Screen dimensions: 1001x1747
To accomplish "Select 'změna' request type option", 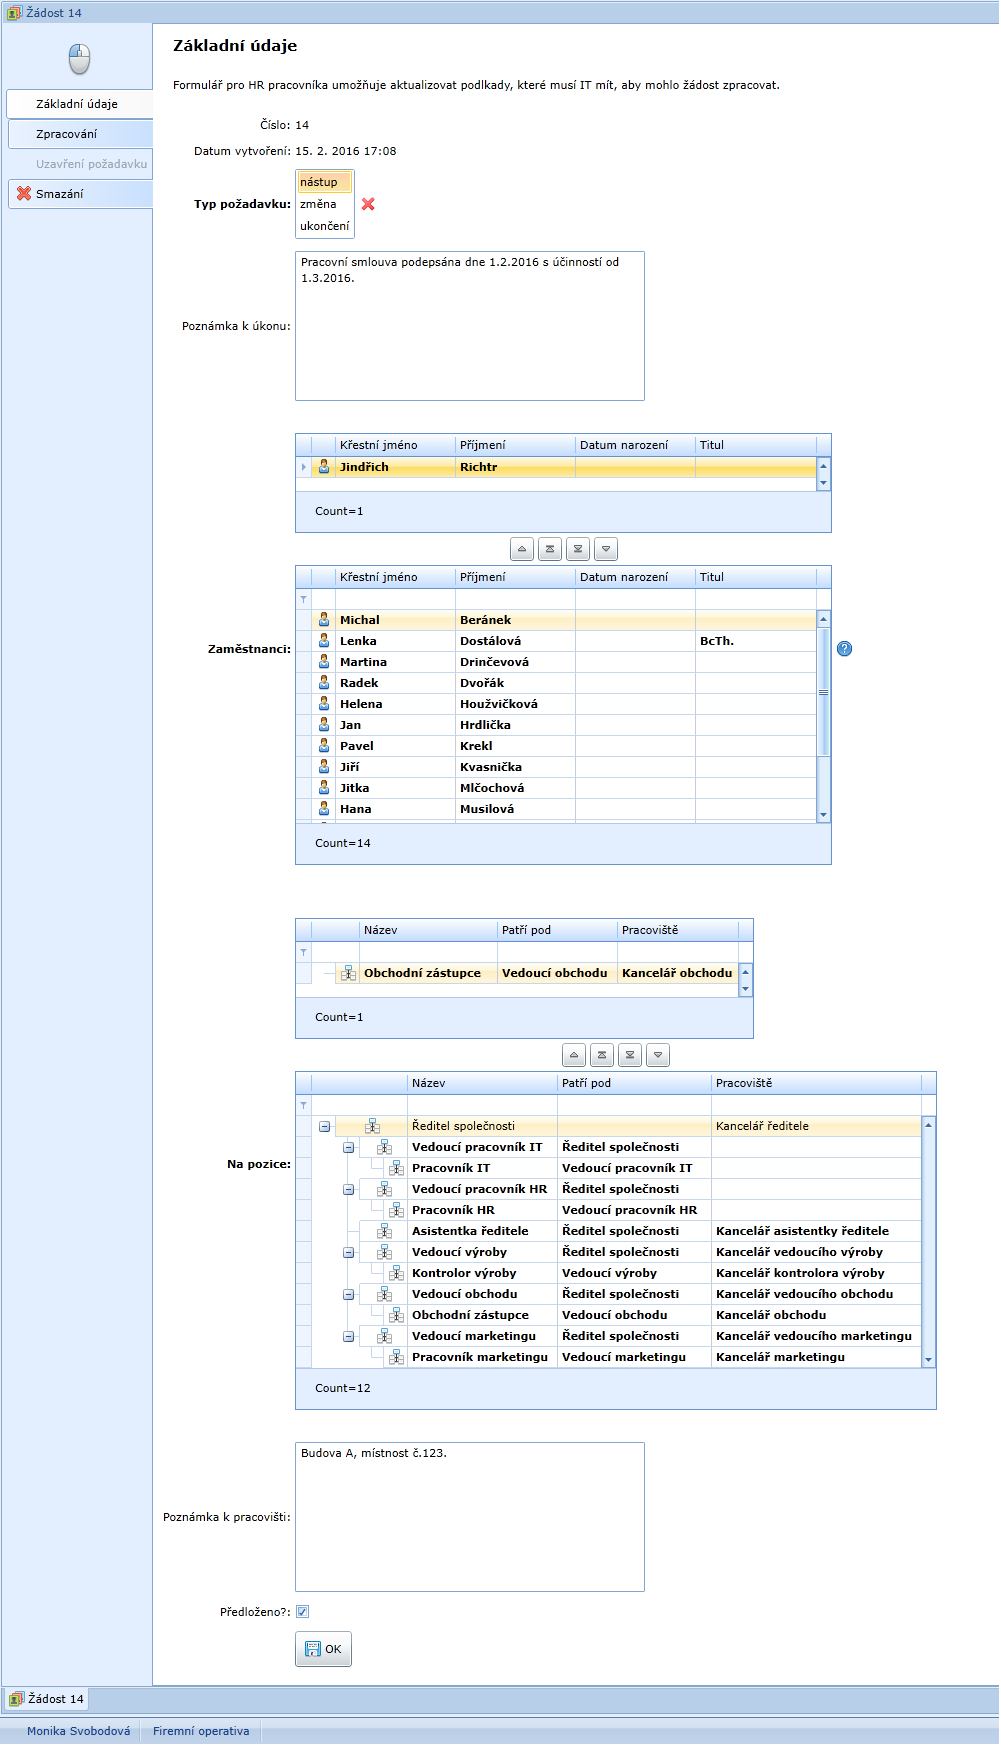I will point(319,204).
